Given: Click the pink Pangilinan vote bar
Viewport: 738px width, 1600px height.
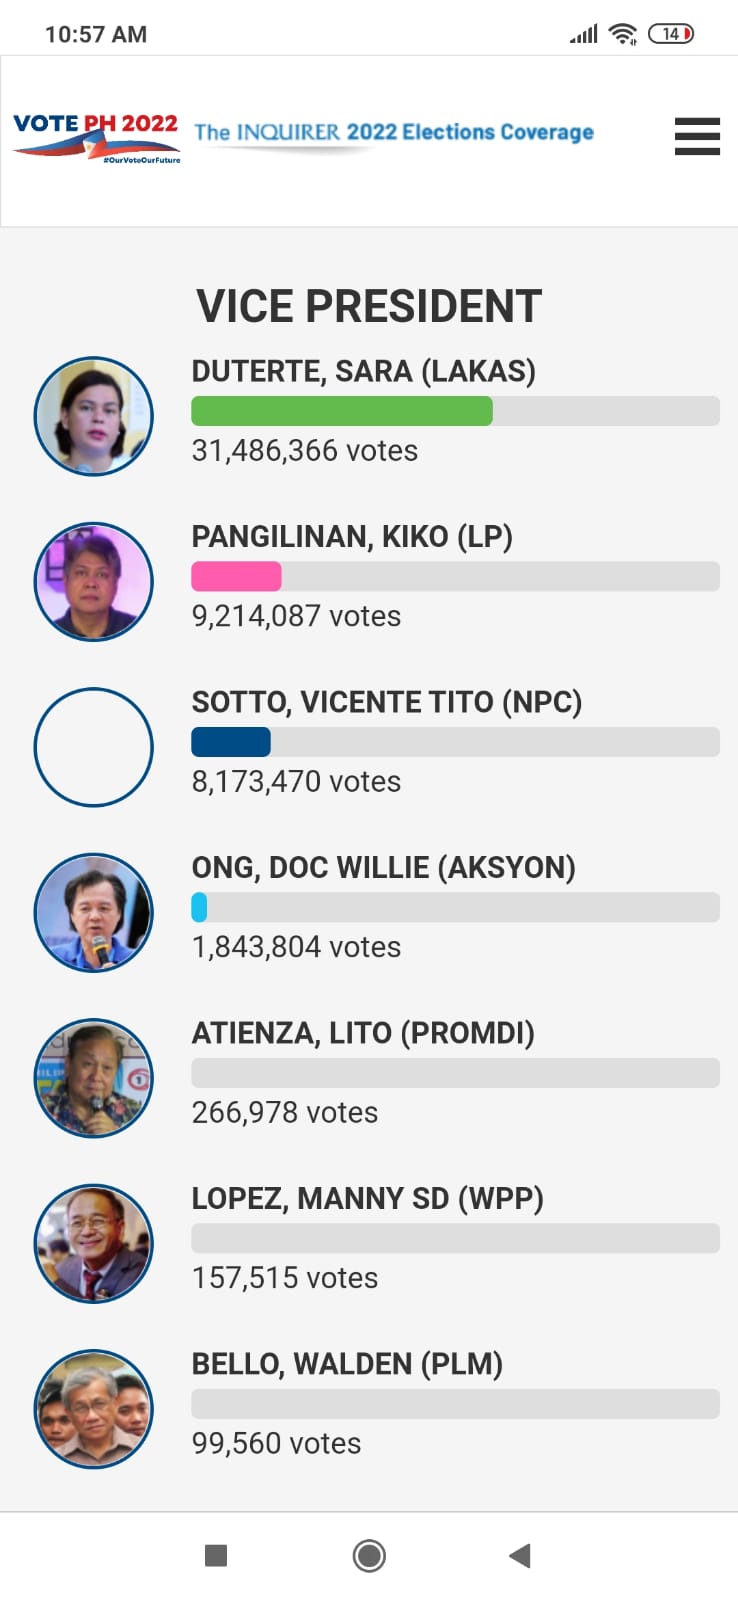Looking at the screenshot, I should click(x=236, y=576).
